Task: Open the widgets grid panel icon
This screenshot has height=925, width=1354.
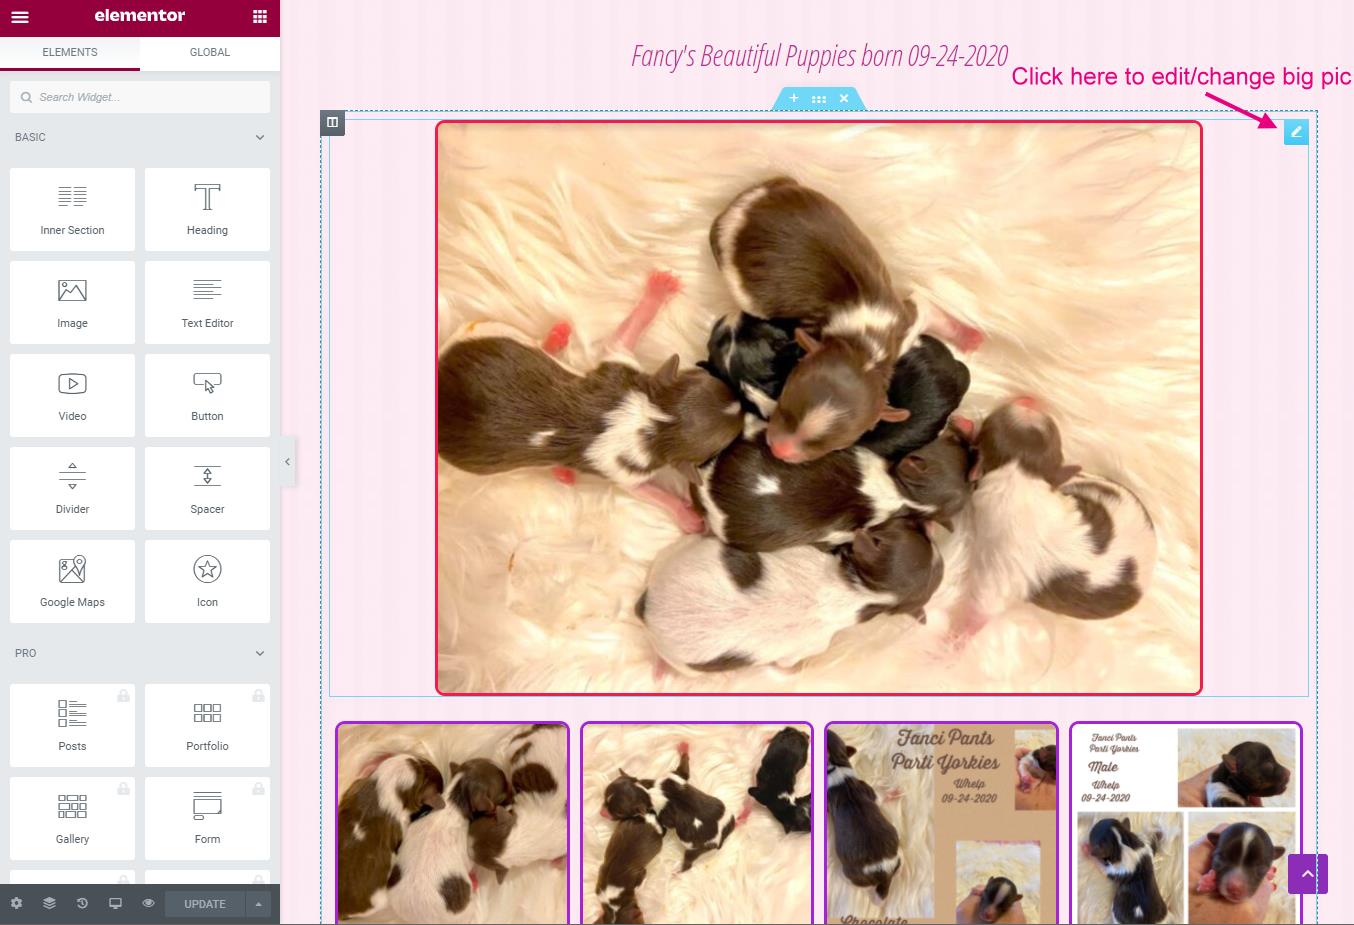Action: click(x=260, y=17)
